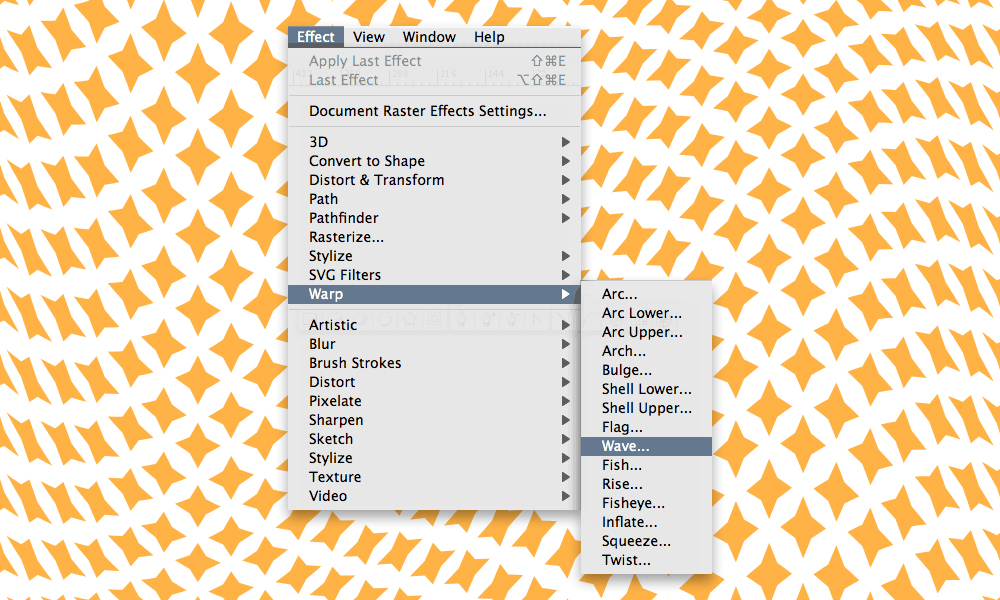
Task: Select the Twist warp effect
Action: click(x=623, y=560)
